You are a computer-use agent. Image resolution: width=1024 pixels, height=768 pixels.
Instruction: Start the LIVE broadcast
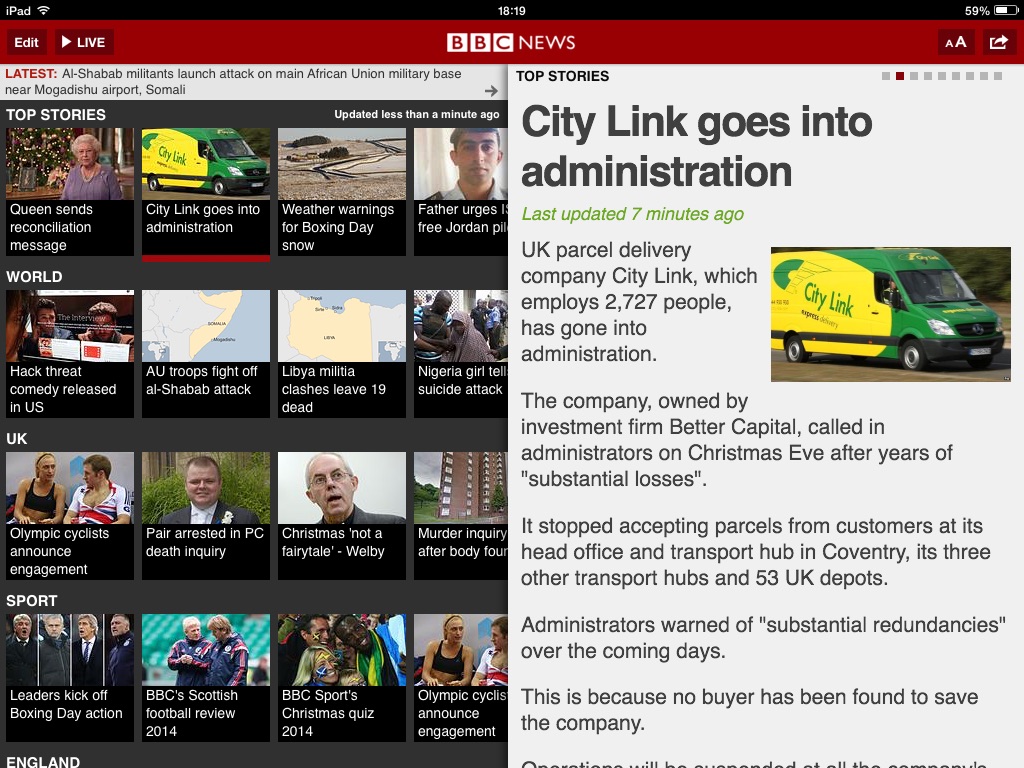tap(84, 42)
